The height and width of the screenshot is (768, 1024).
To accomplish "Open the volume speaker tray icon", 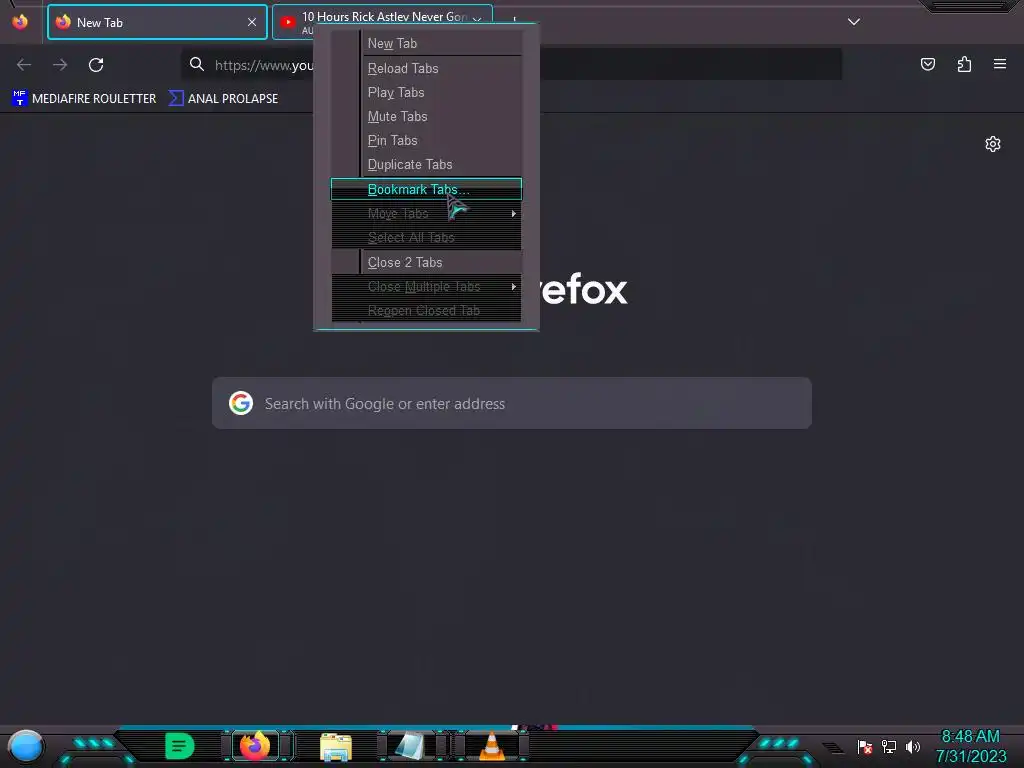I will (x=913, y=746).
